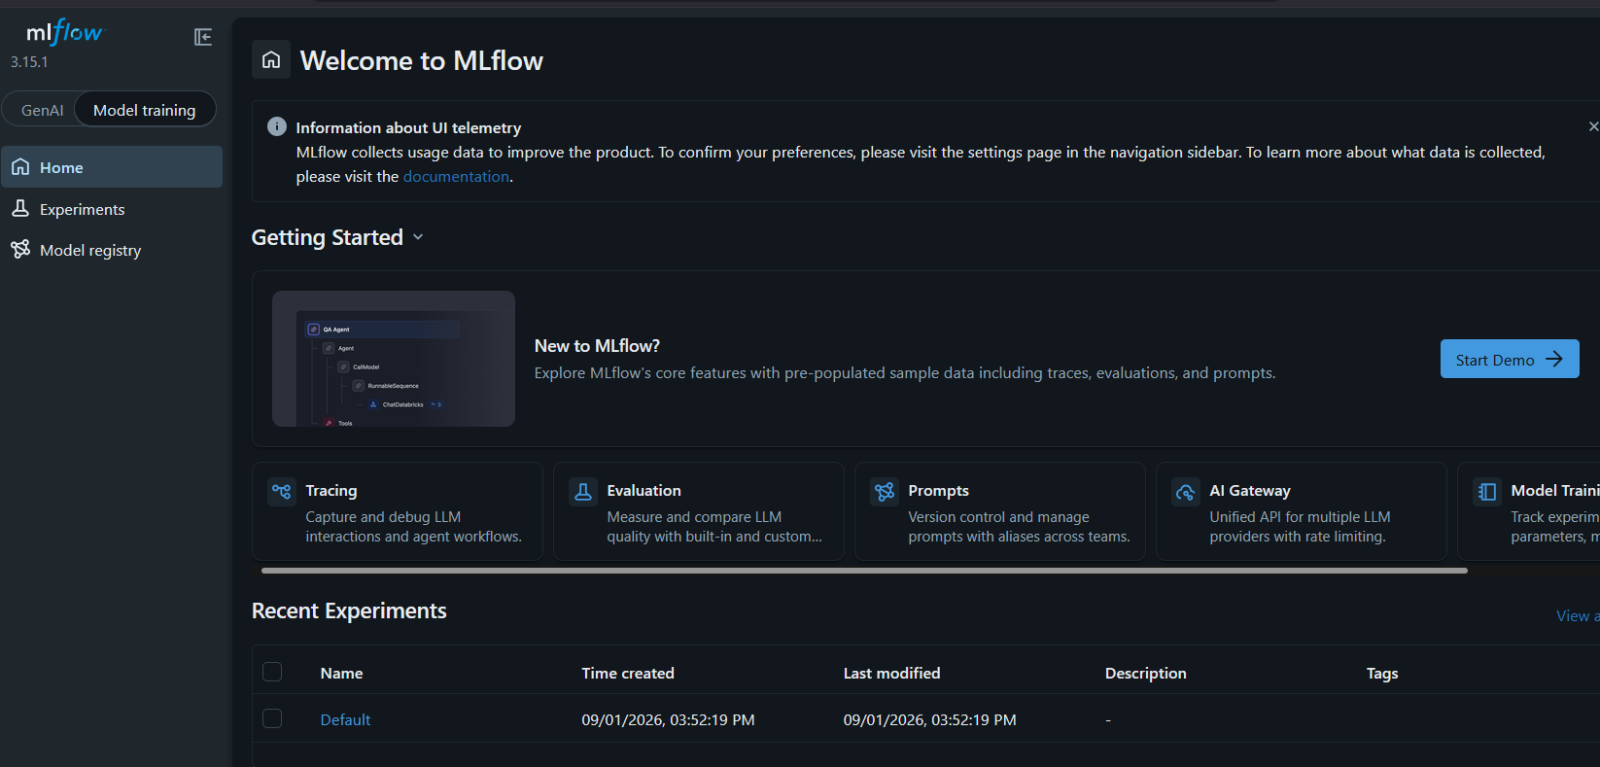Screen dimensions: 1600x767
Task: Open the Prompts card
Action: click(1000, 511)
